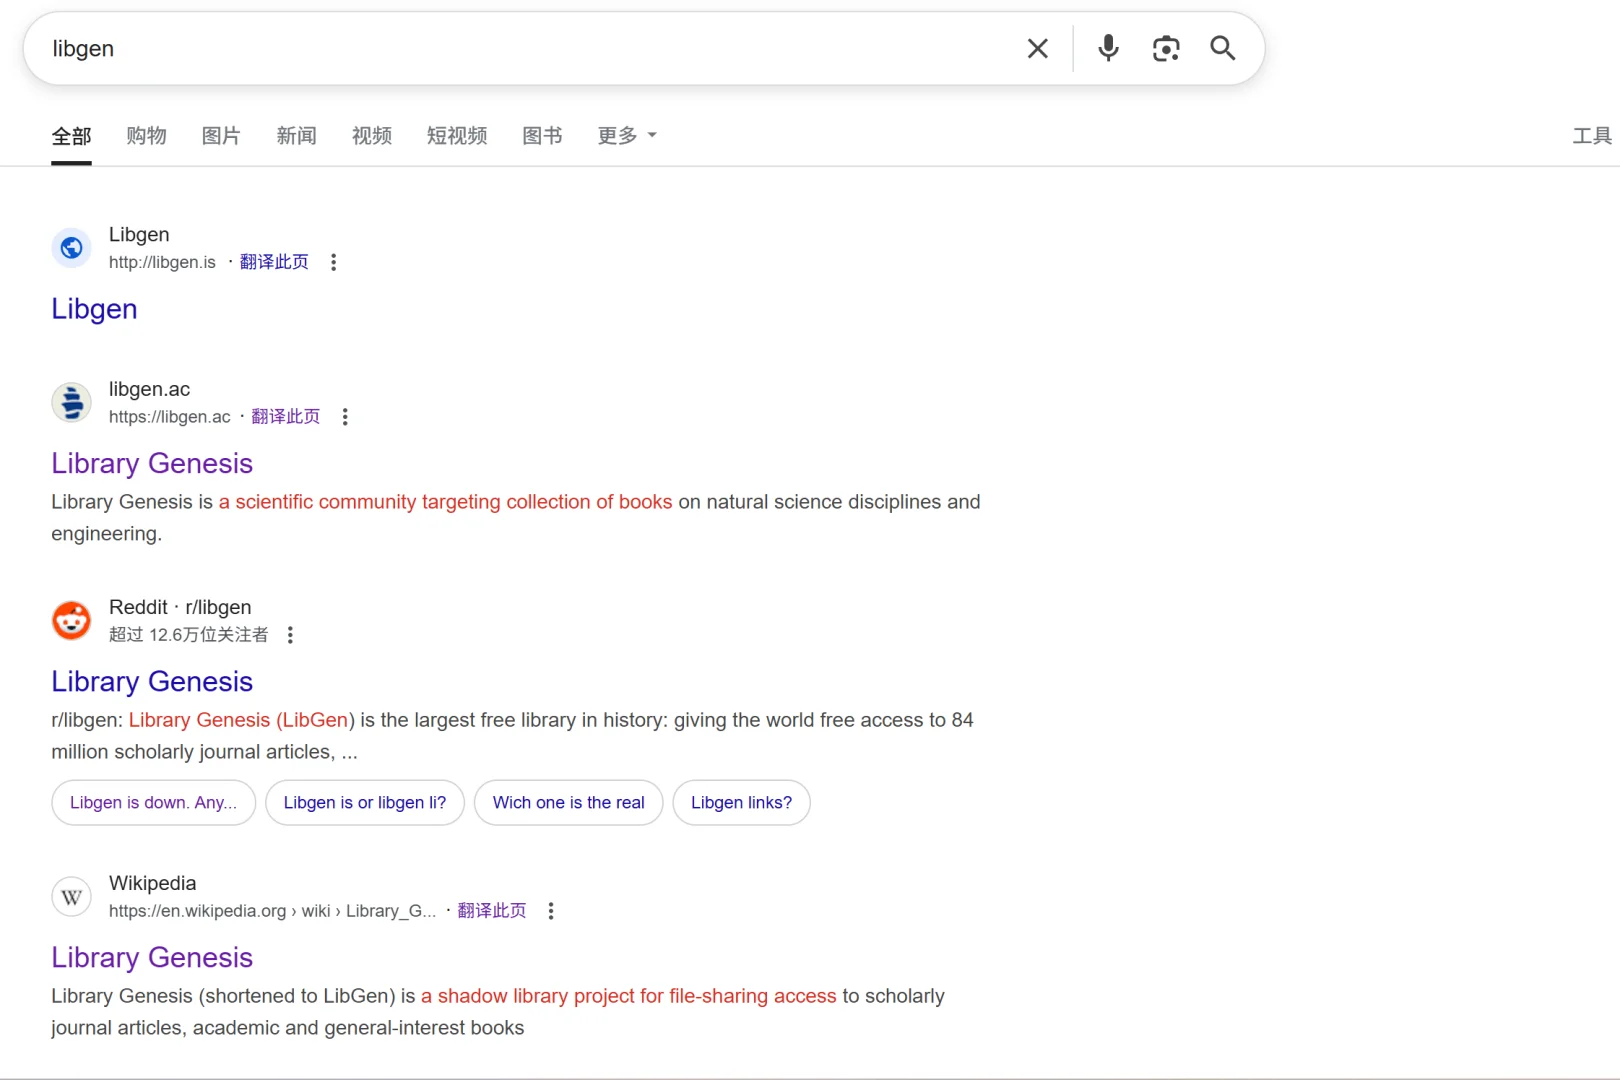Expand the 更多 dropdown menu

coord(627,136)
